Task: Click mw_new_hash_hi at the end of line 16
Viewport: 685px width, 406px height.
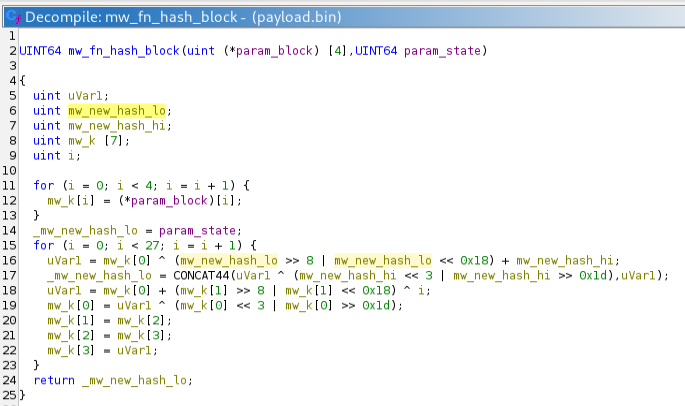Action: 564,260
